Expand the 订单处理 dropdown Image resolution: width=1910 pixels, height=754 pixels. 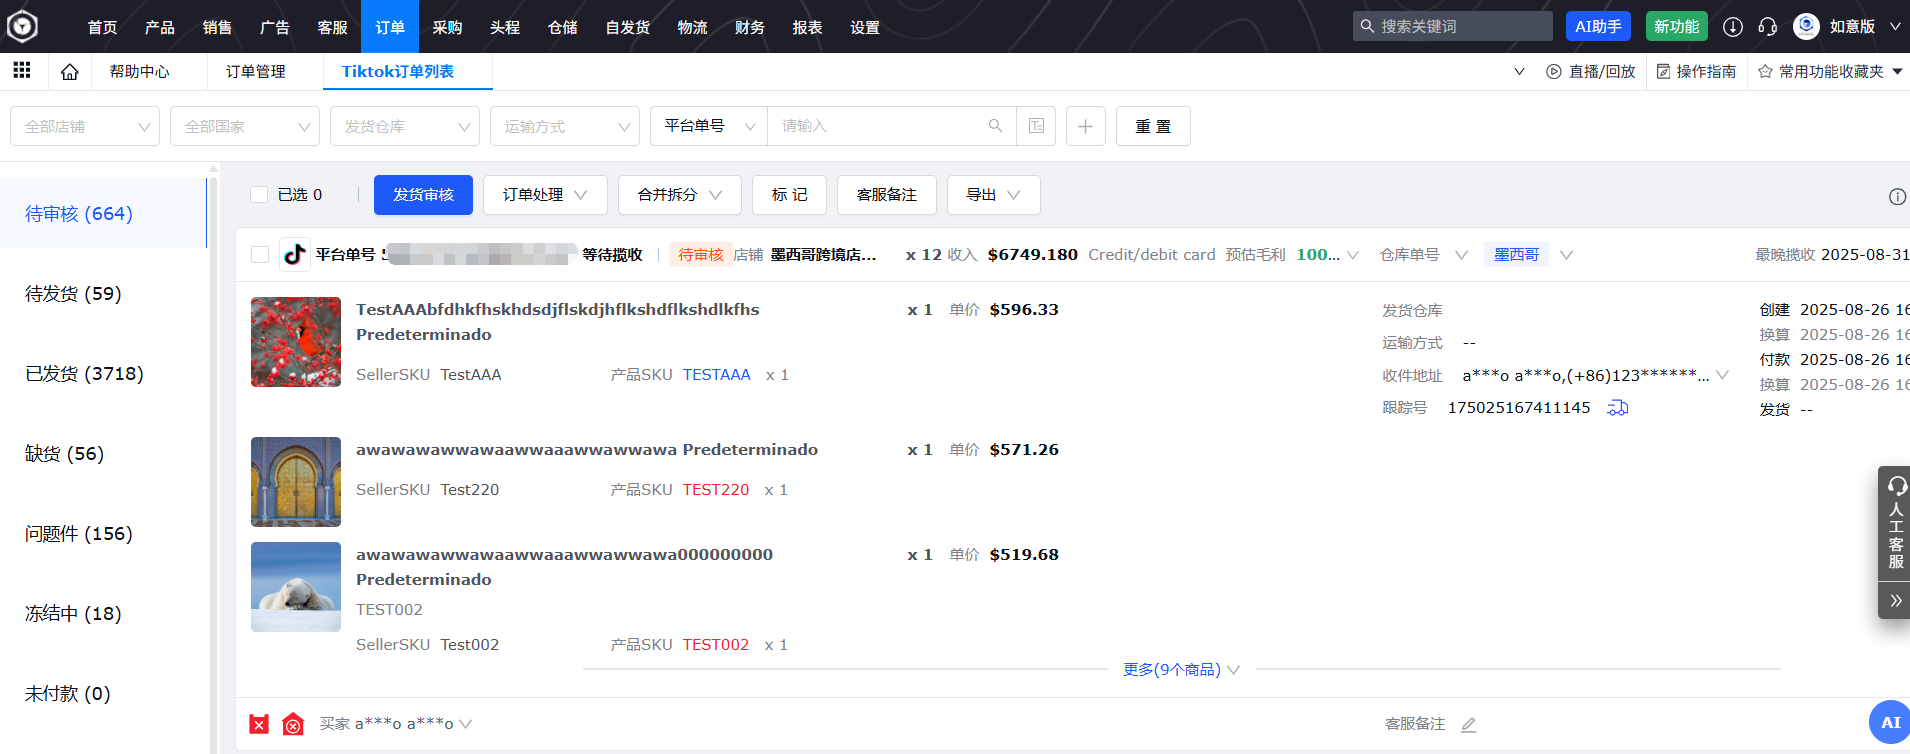pos(545,195)
